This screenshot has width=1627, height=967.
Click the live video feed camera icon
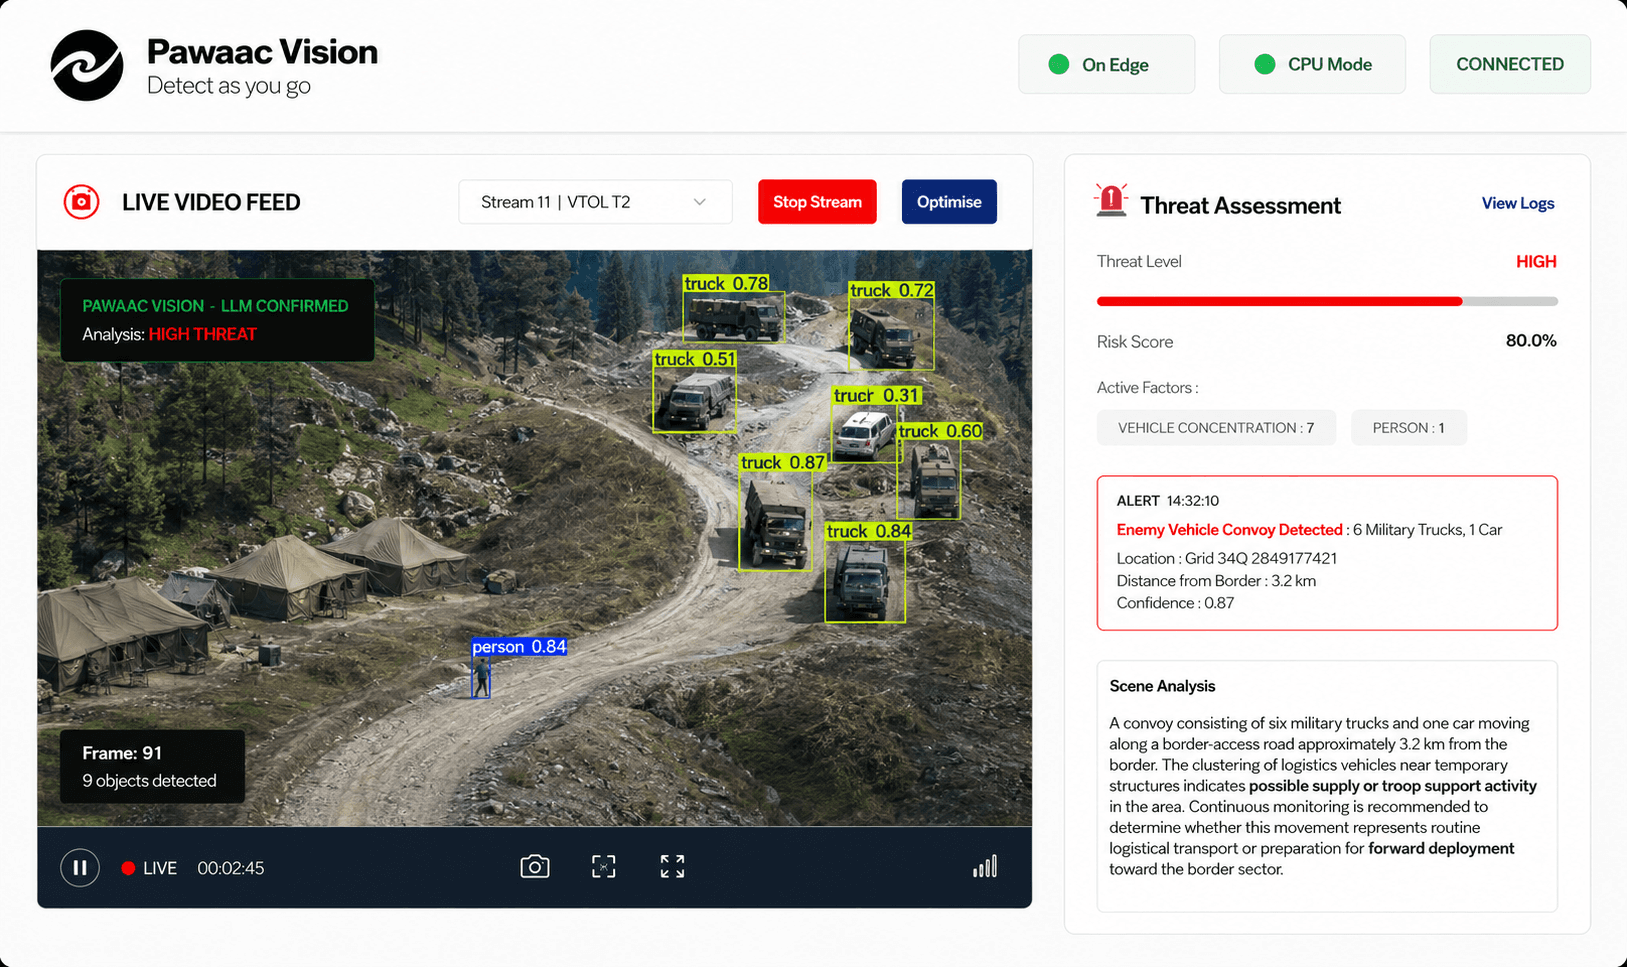click(81, 202)
